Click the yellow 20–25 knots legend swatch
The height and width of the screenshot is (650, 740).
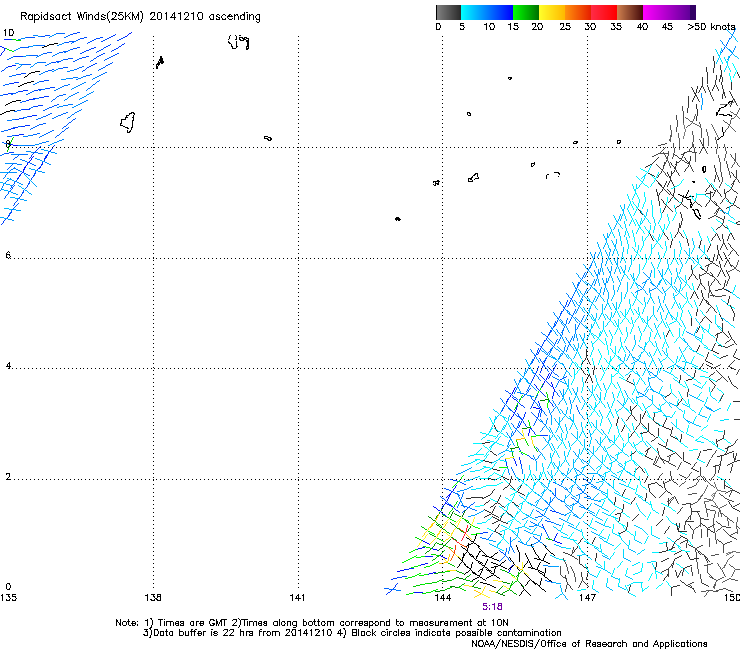(552, 12)
